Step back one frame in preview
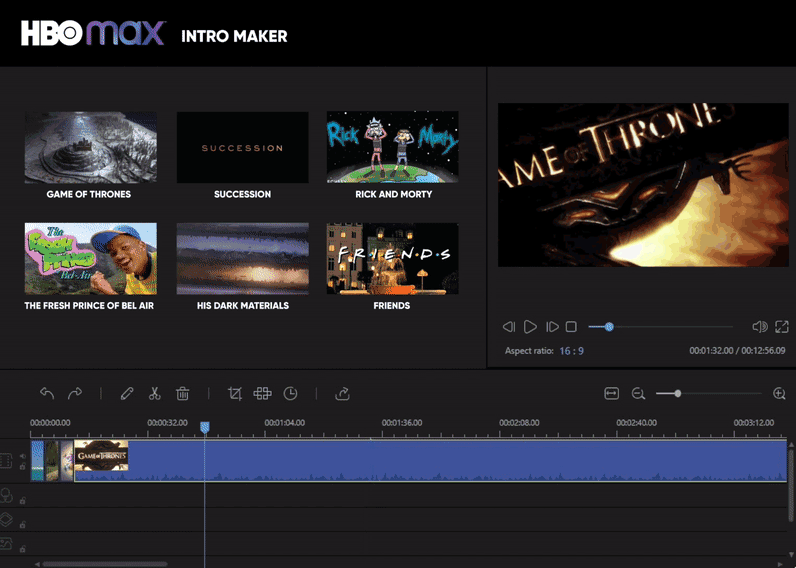The height and width of the screenshot is (568, 796). click(x=509, y=327)
